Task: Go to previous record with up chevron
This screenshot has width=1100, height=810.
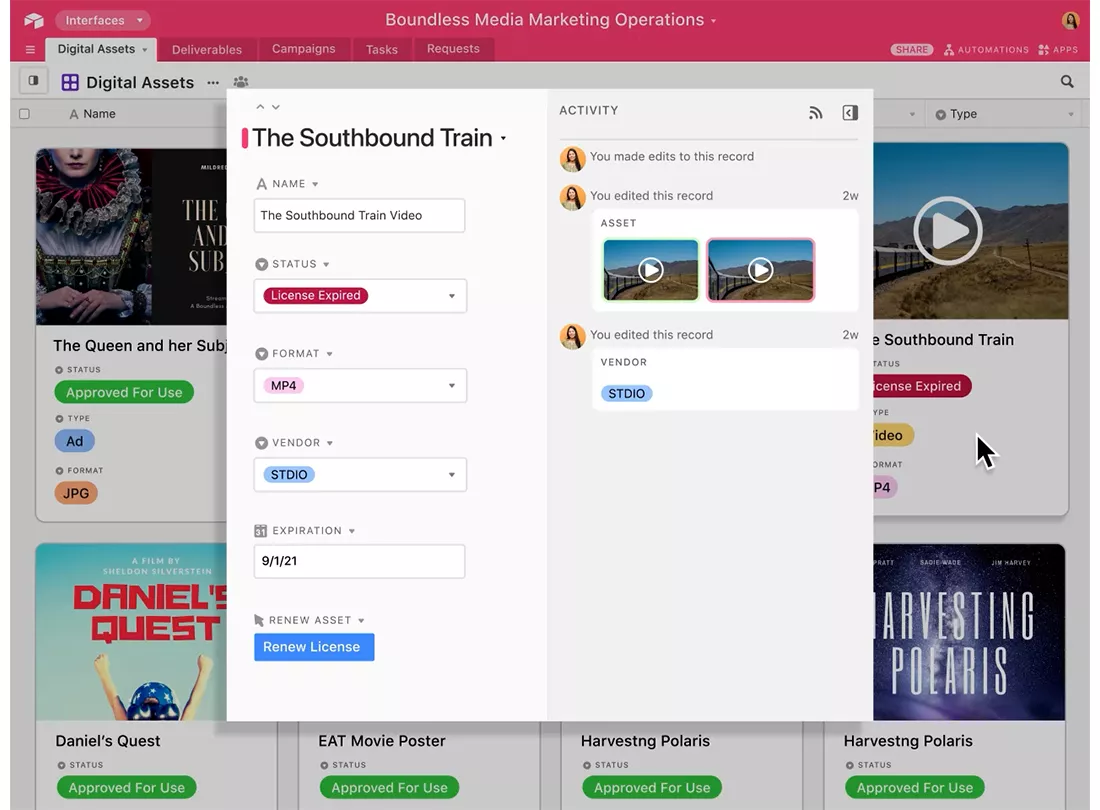Action: point(260,107)
